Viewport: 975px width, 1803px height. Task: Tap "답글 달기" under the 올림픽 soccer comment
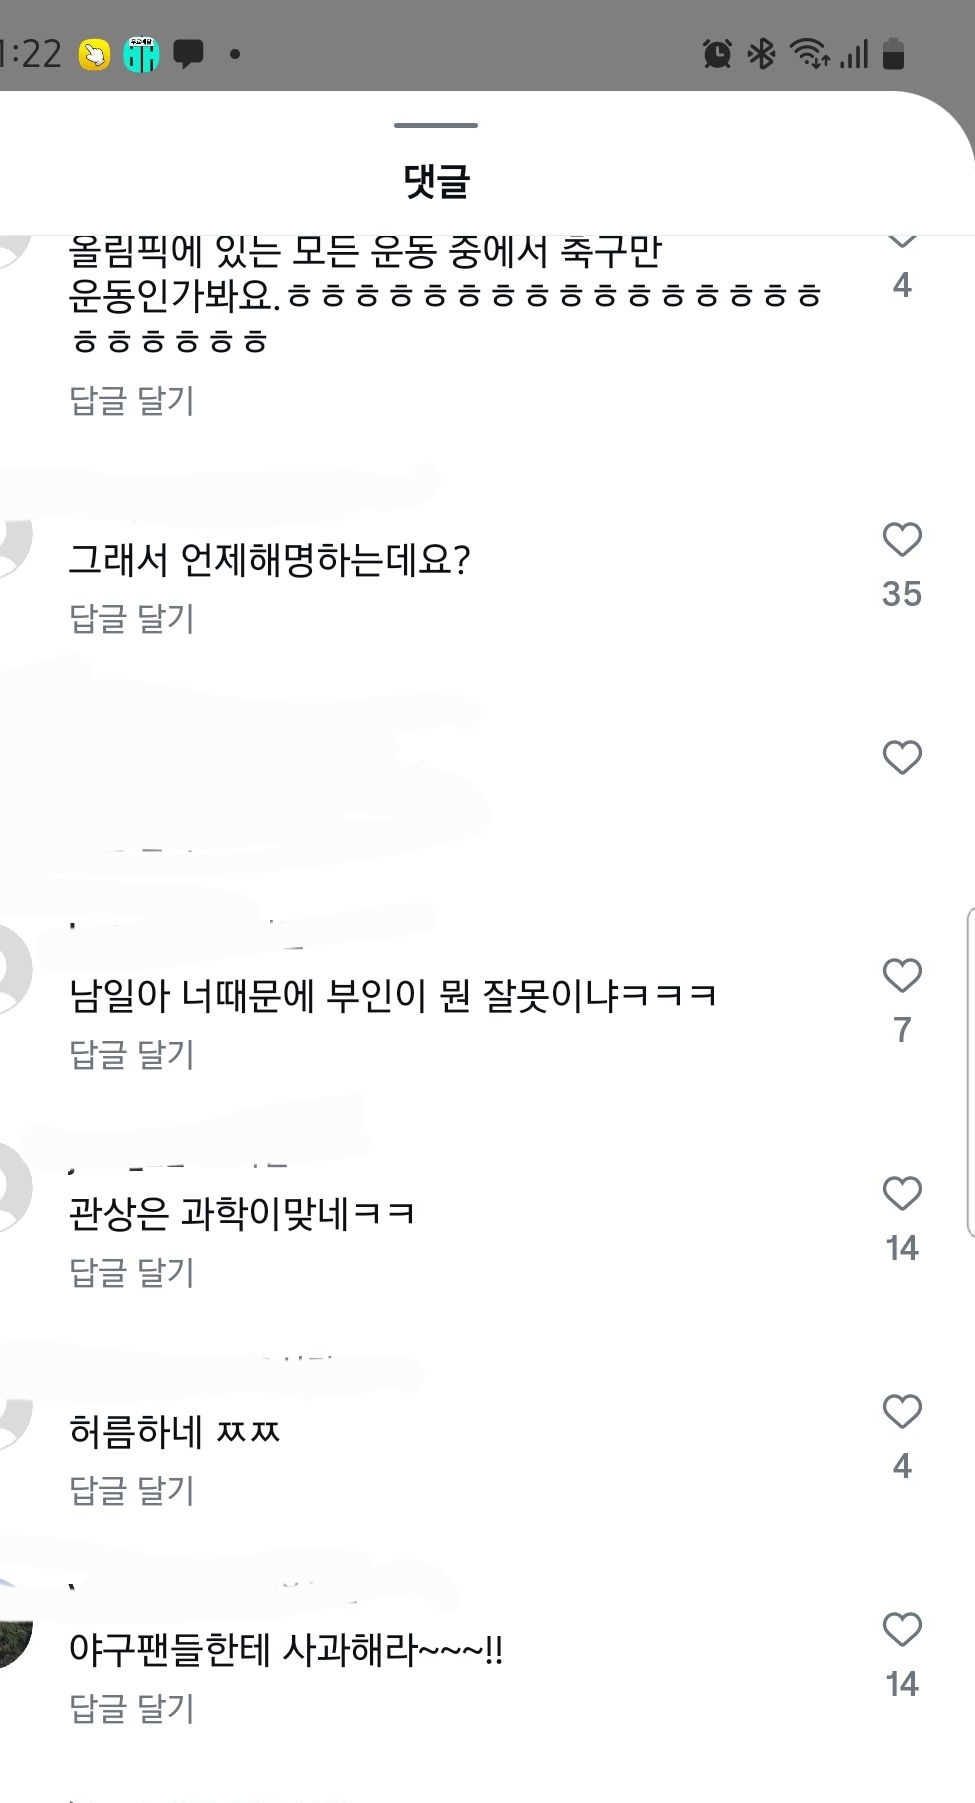tap(132, 400)
